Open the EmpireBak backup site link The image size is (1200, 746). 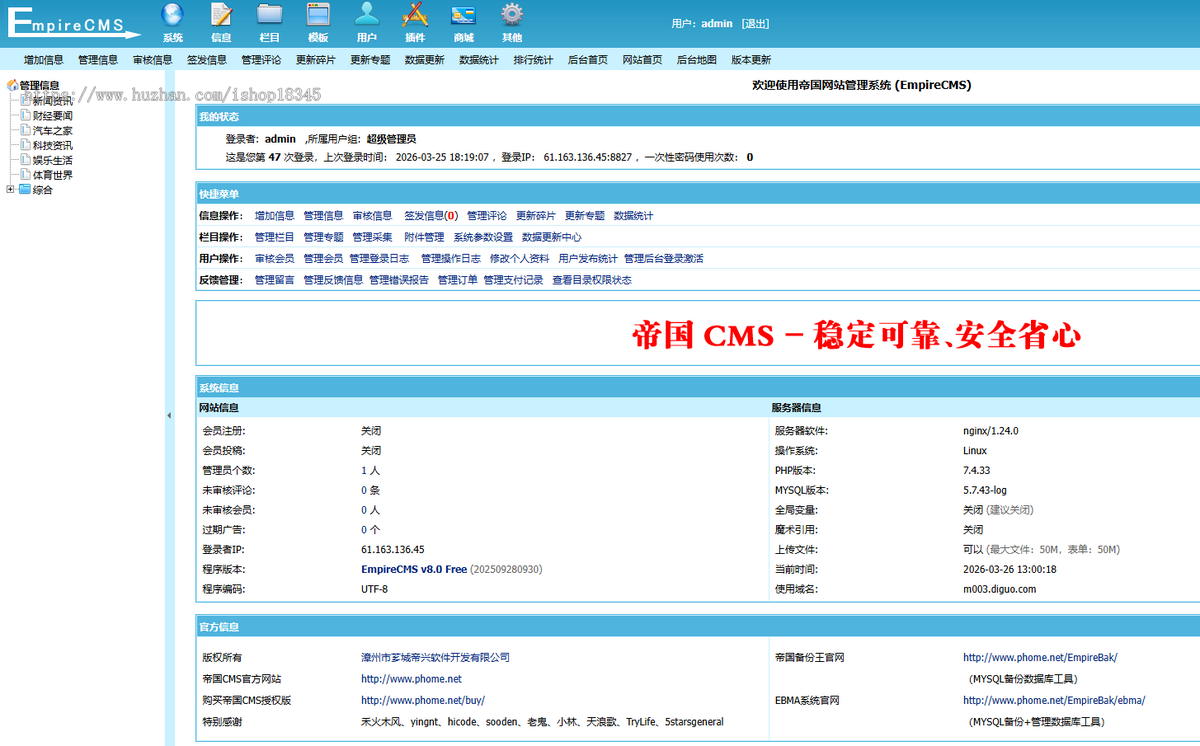1040,657
